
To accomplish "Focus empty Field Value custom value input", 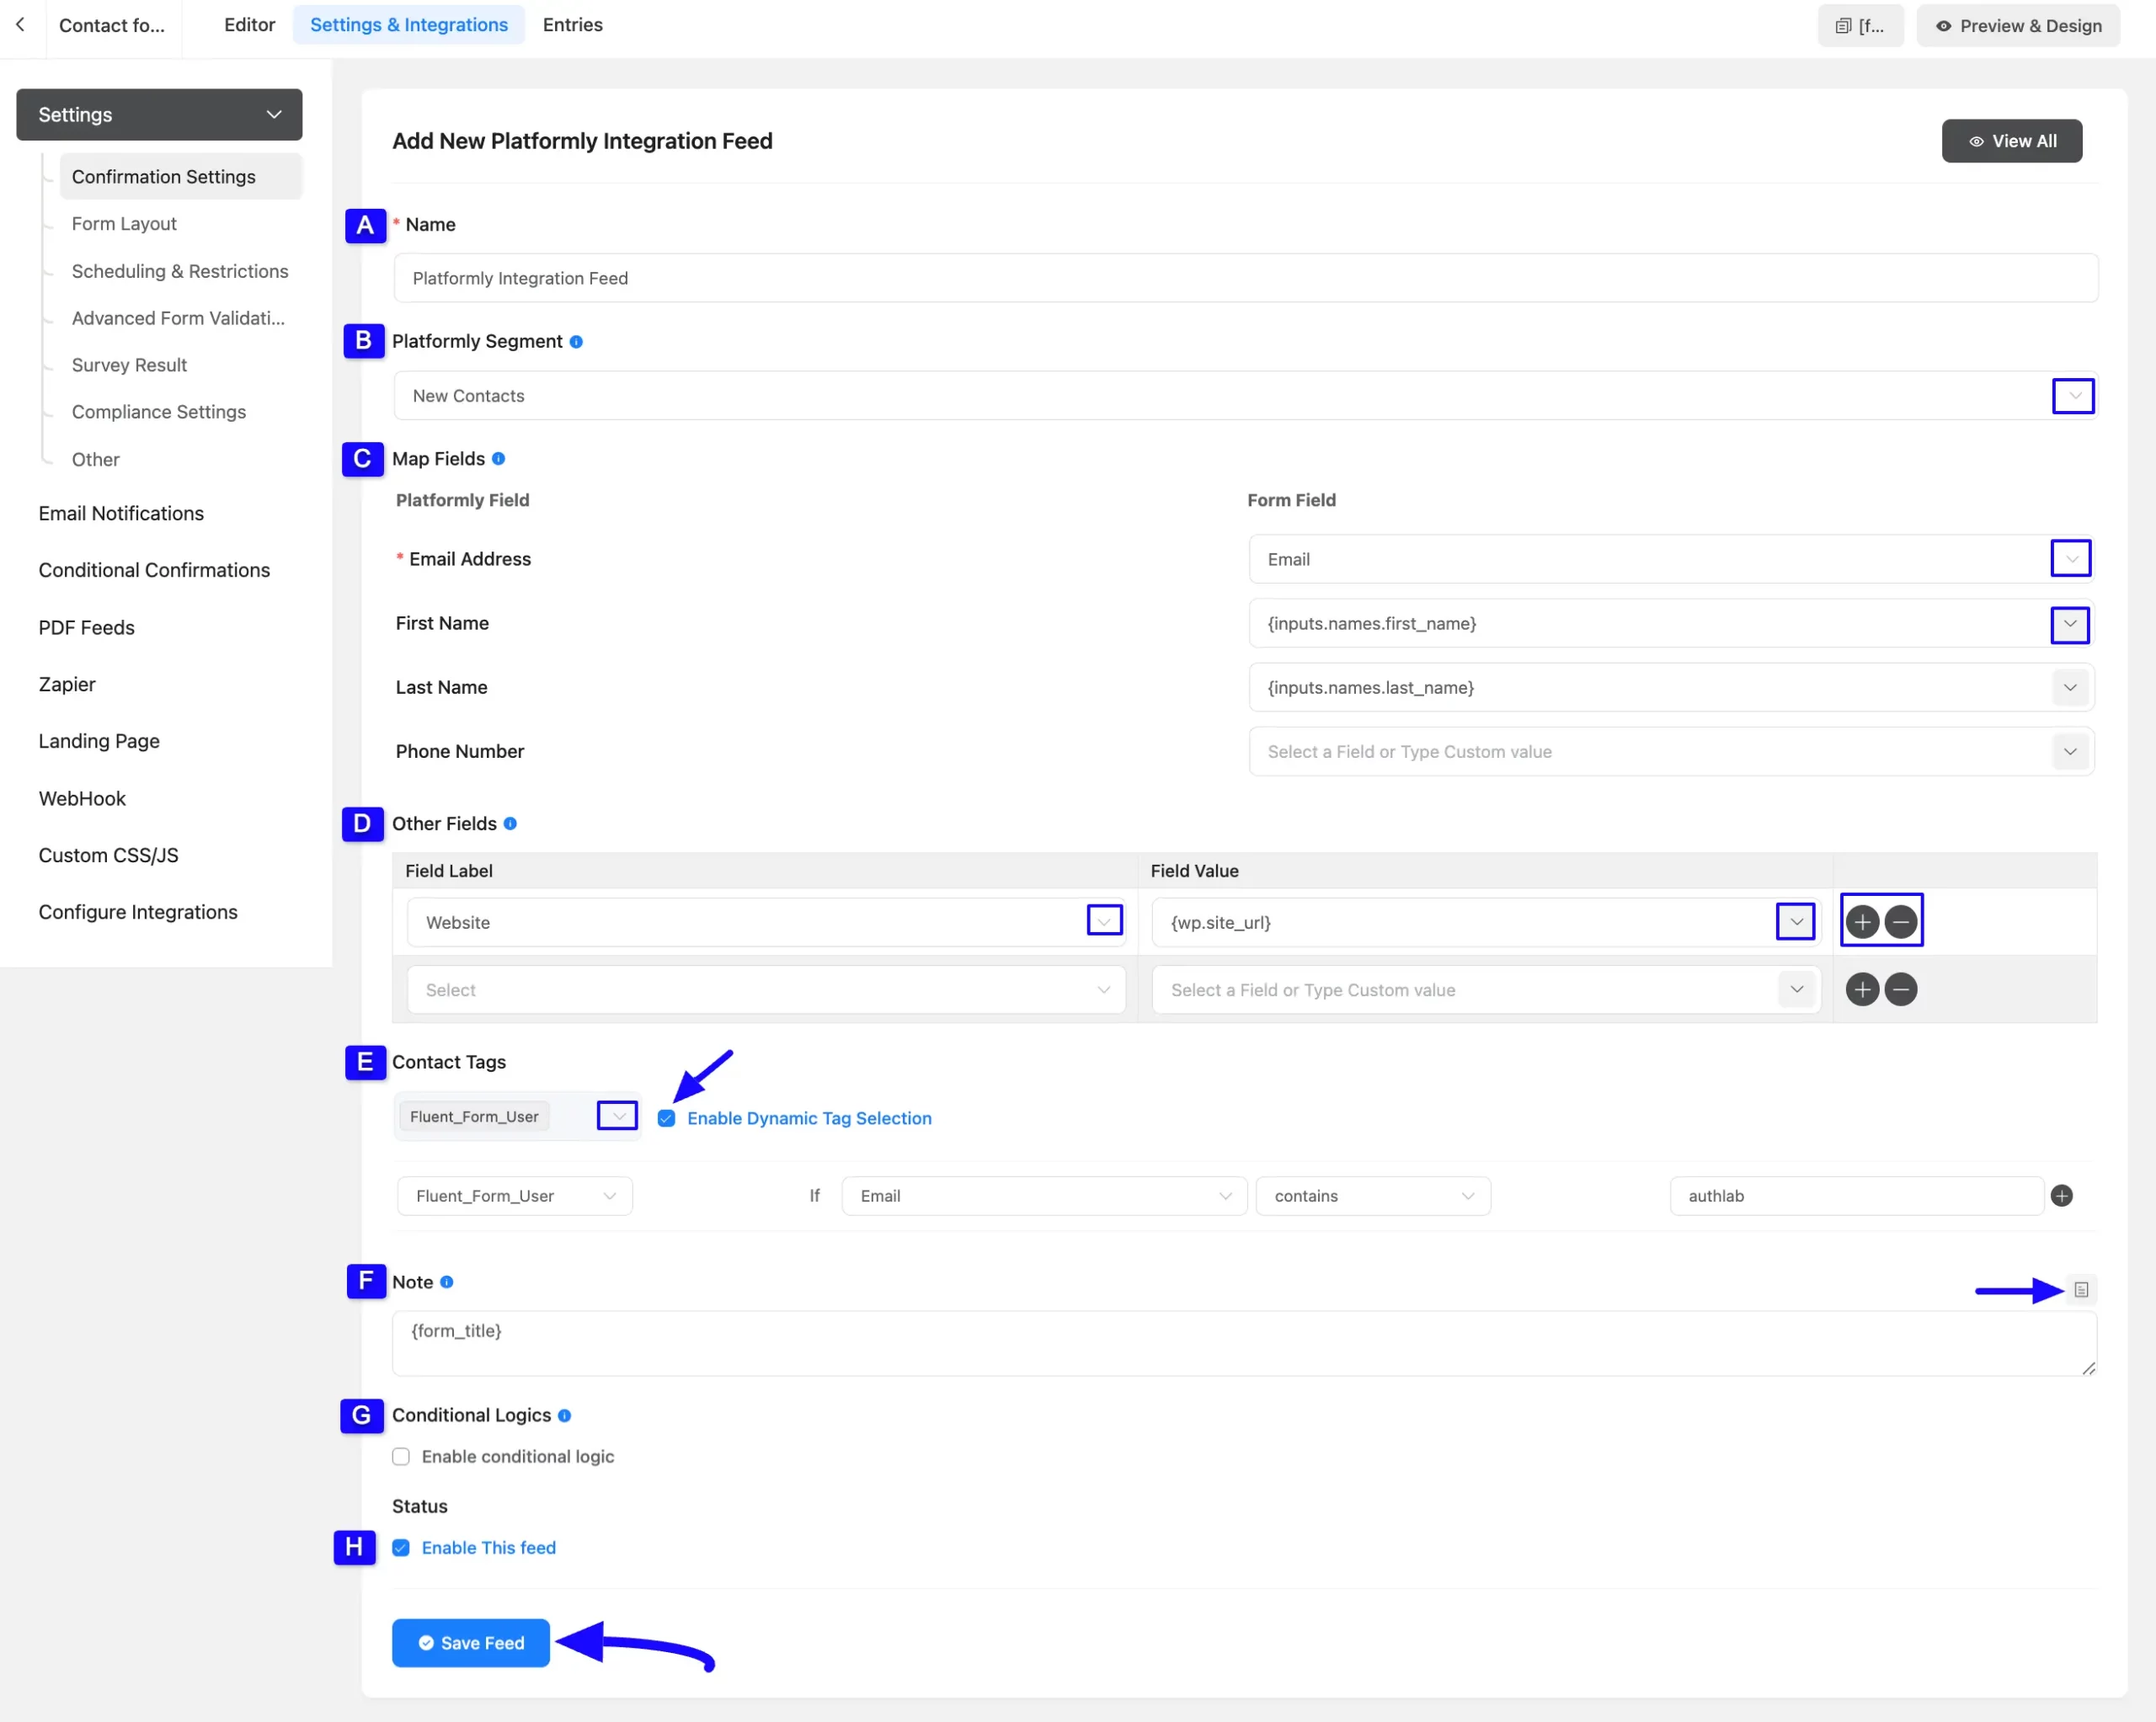I will tap(1465, 990).
